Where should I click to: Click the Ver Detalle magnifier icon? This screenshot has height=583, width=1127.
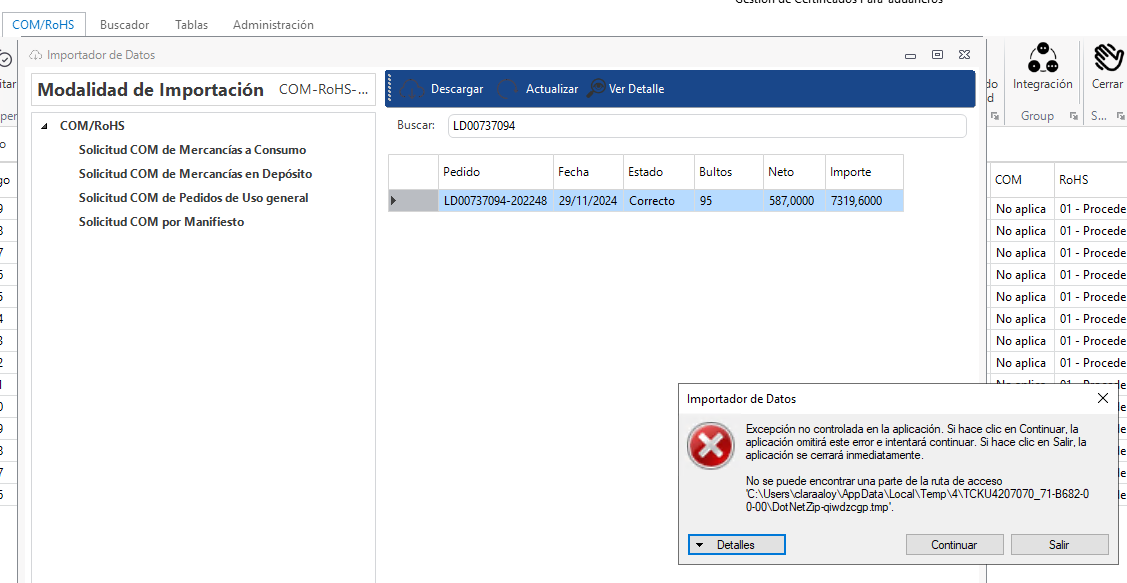click(x=595, y=89)
